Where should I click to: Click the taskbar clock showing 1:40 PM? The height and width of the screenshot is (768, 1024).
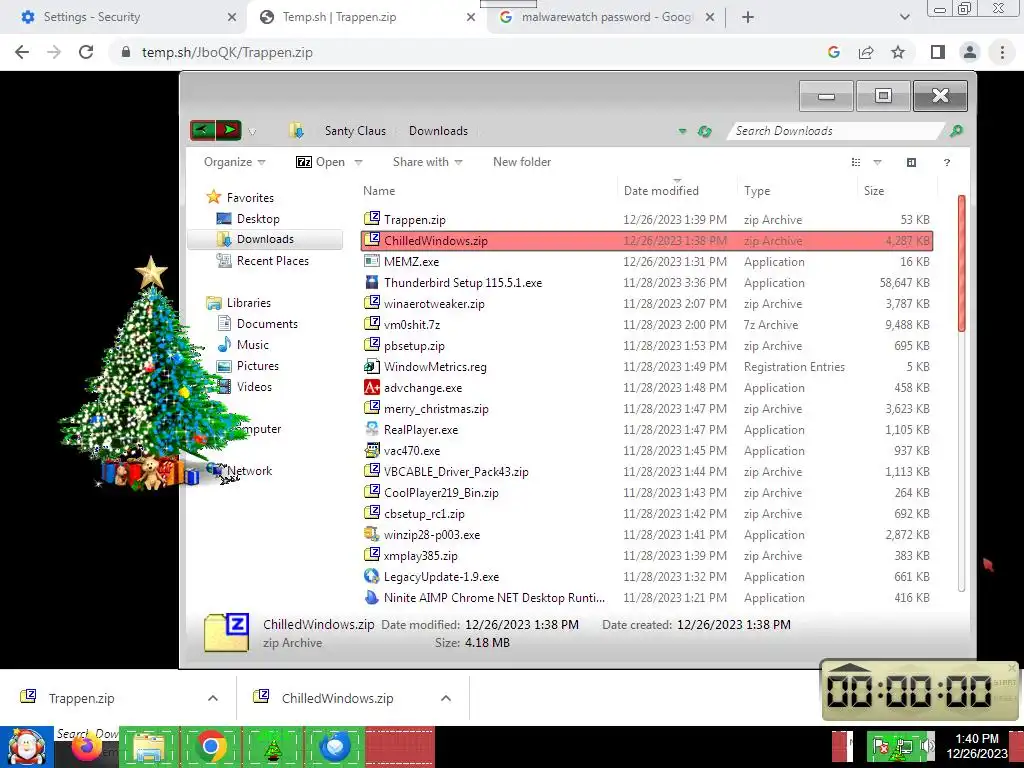point(976,746)
